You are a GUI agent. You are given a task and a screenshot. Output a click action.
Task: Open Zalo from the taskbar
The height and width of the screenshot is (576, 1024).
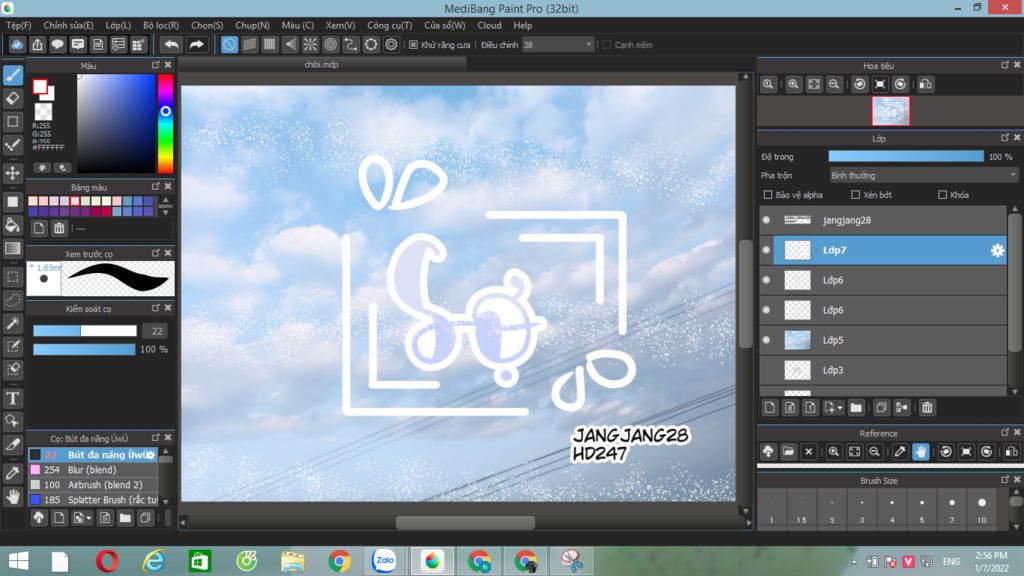(384, 561)
